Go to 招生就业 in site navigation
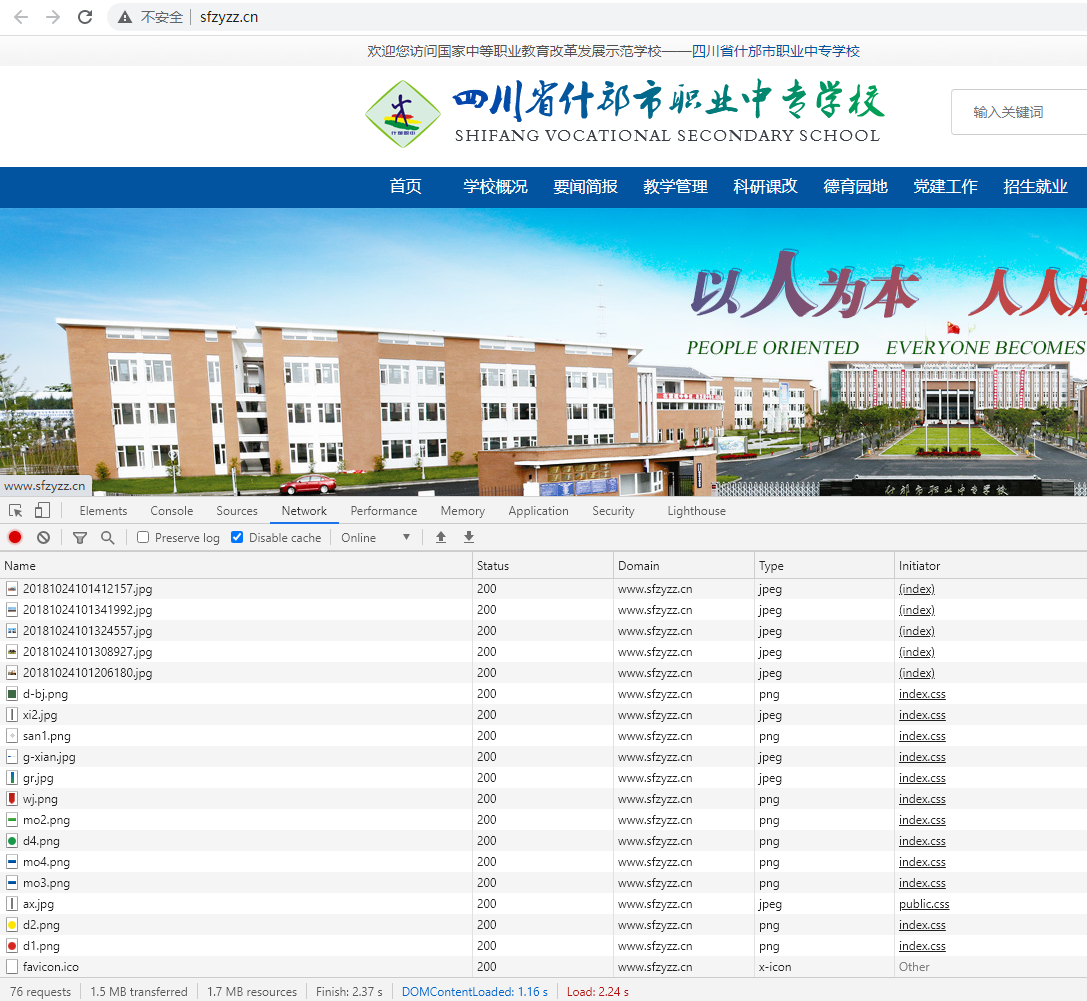 [1035, 187]
